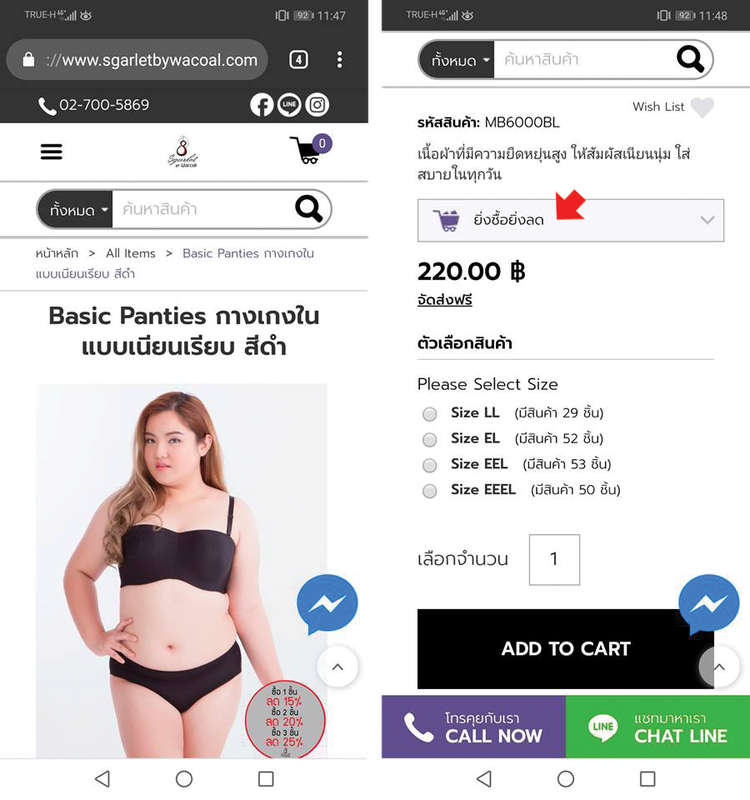
Task: Go to All Items breadcrumb
Action: [x=131, y=253]
